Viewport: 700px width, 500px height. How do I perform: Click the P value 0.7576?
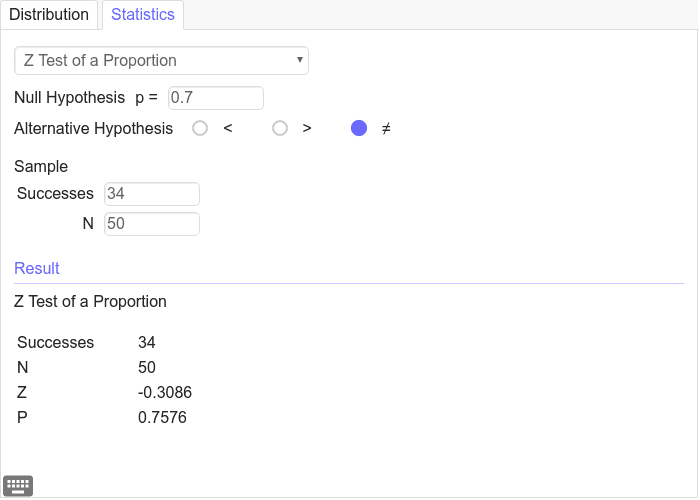(162, 417)
